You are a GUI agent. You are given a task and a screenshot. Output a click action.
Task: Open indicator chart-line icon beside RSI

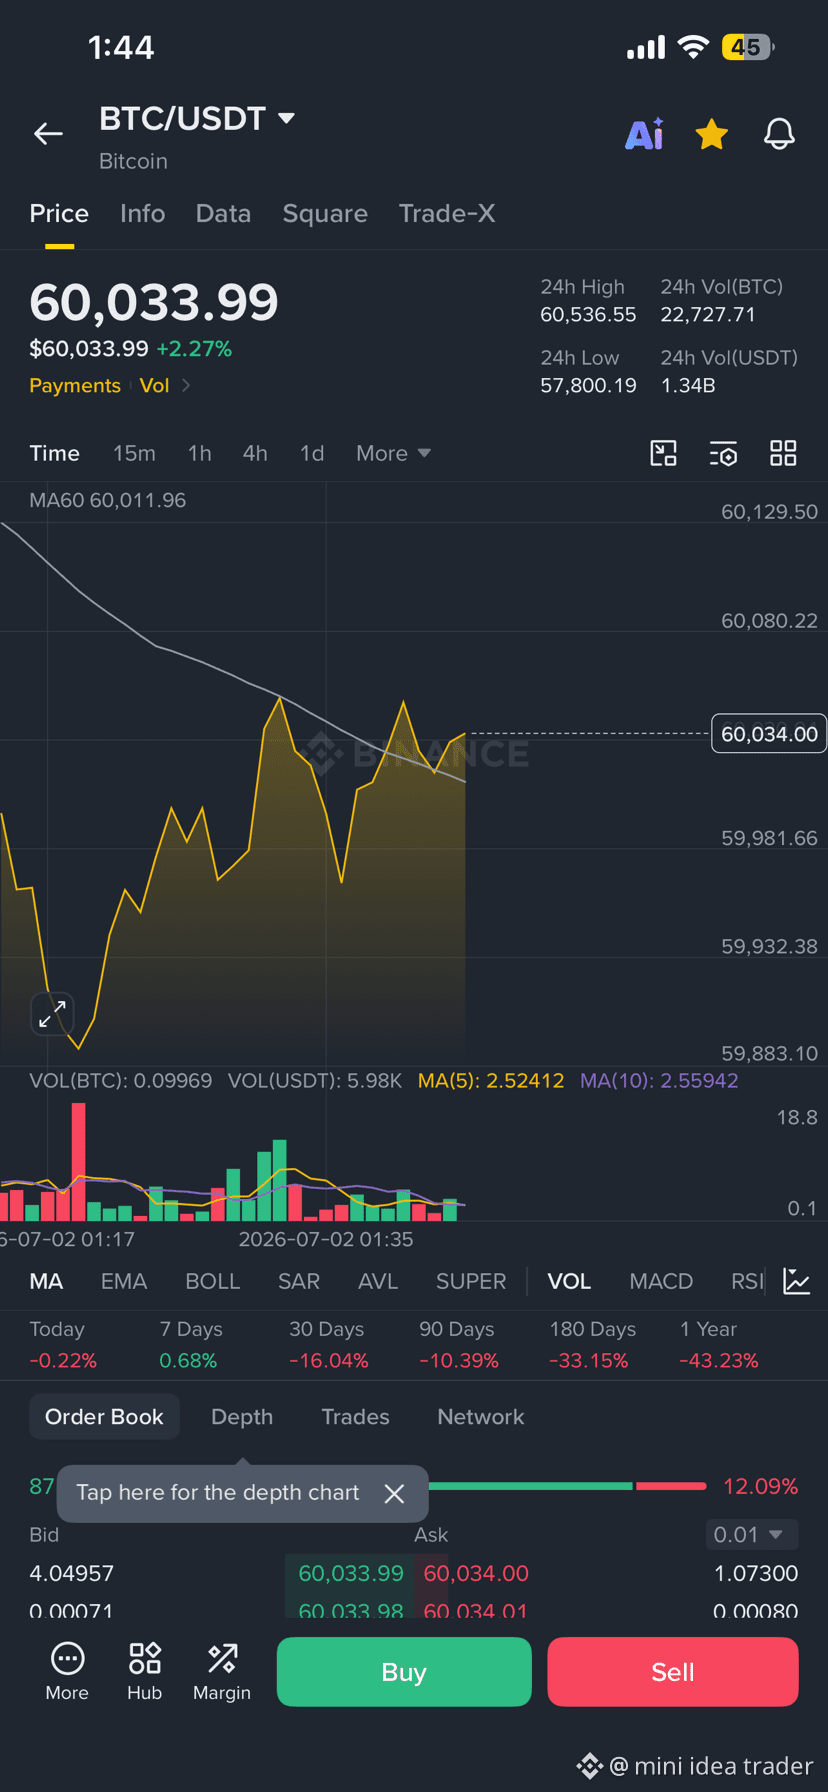click(x=797, y=1281)
